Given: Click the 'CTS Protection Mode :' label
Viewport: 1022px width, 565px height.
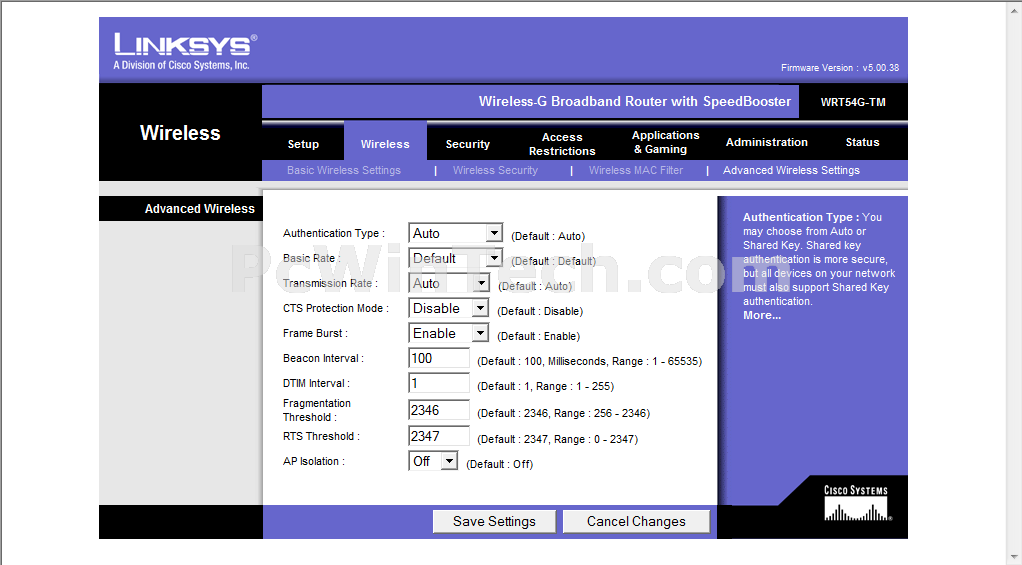Looking at the screenshot, I should point(336,308).
